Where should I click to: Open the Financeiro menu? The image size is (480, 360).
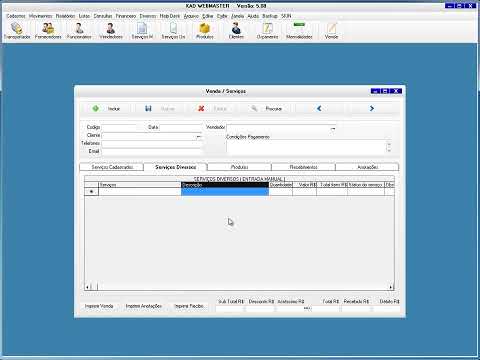click(x=126, y=16)
